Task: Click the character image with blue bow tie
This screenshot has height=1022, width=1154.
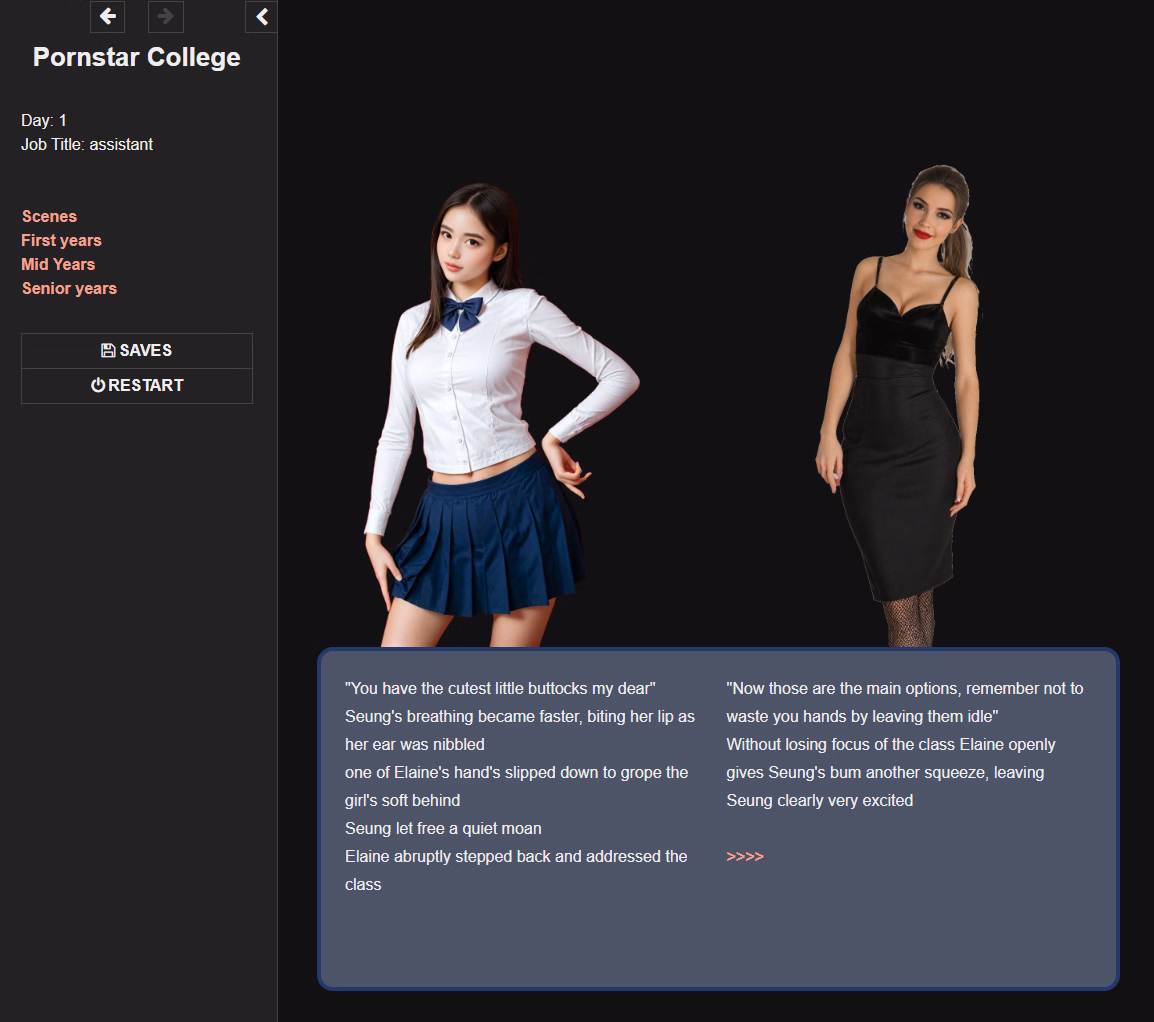Action: click(x=480, y=420)
